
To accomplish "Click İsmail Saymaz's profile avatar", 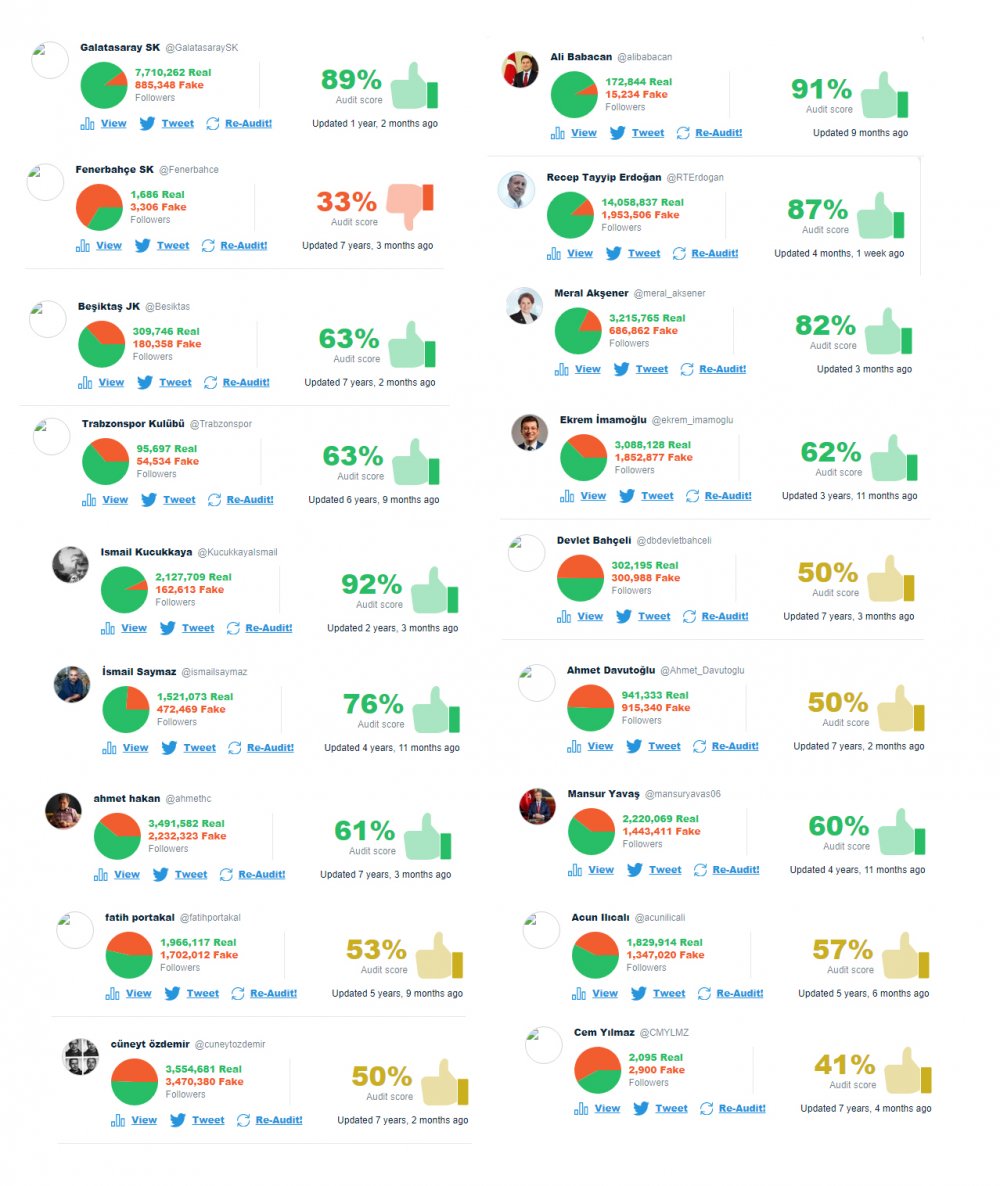I will [72, 685].
